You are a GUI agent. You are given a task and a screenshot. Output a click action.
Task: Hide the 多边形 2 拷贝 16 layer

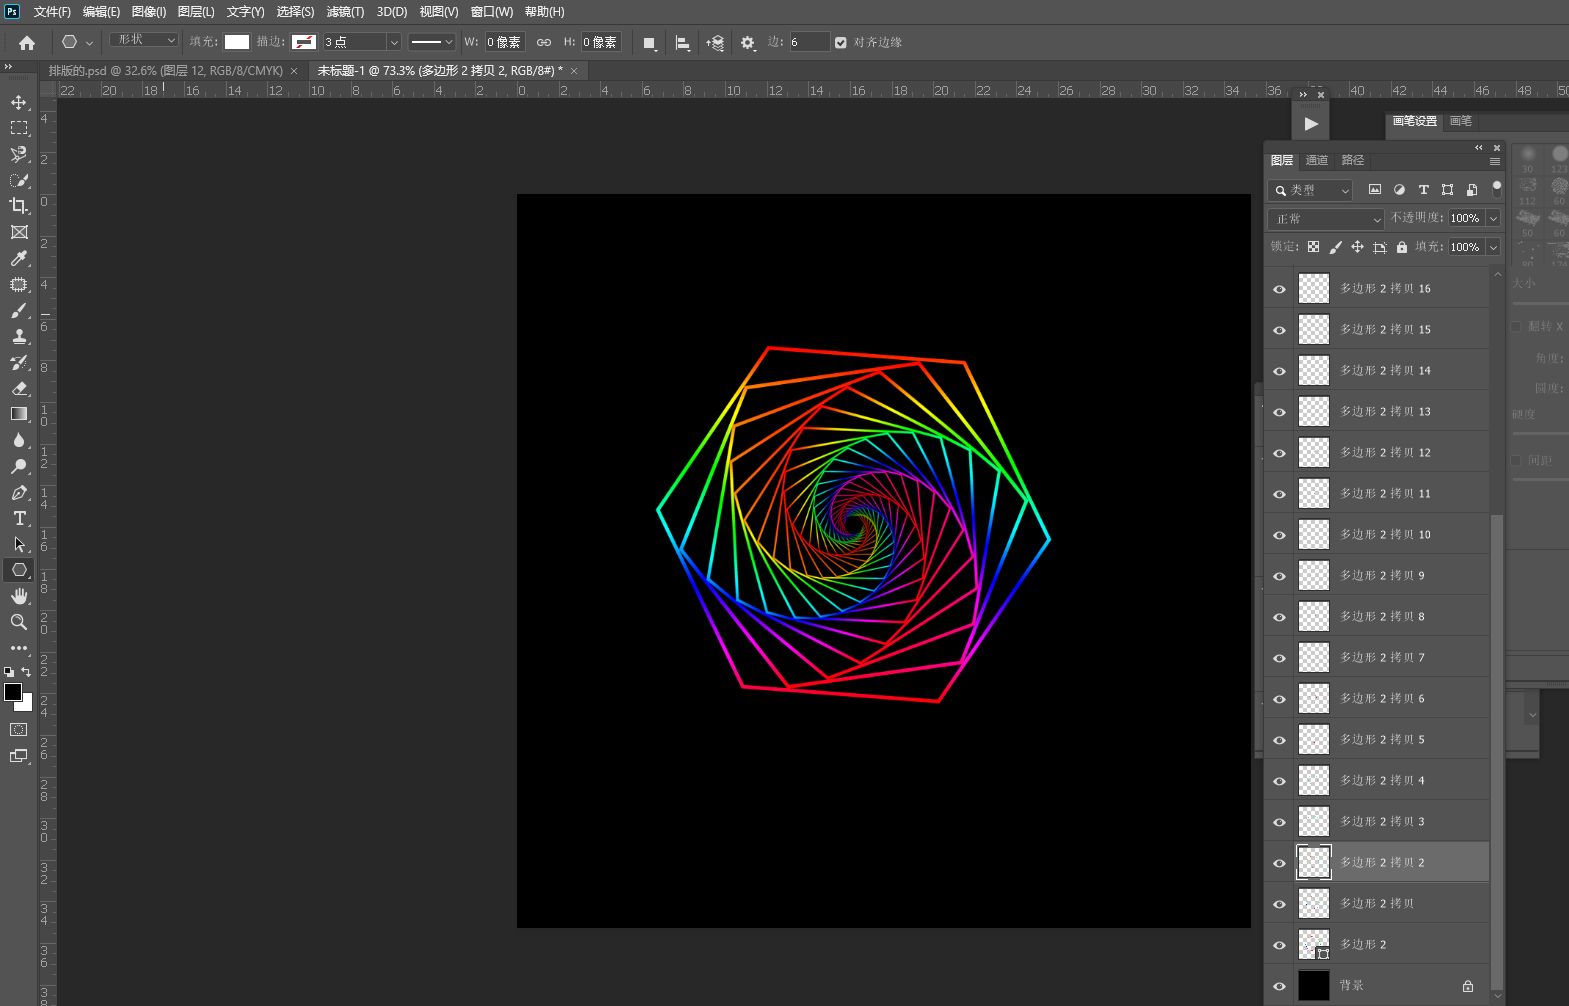pyautogui.click(x=1279, y=289)
